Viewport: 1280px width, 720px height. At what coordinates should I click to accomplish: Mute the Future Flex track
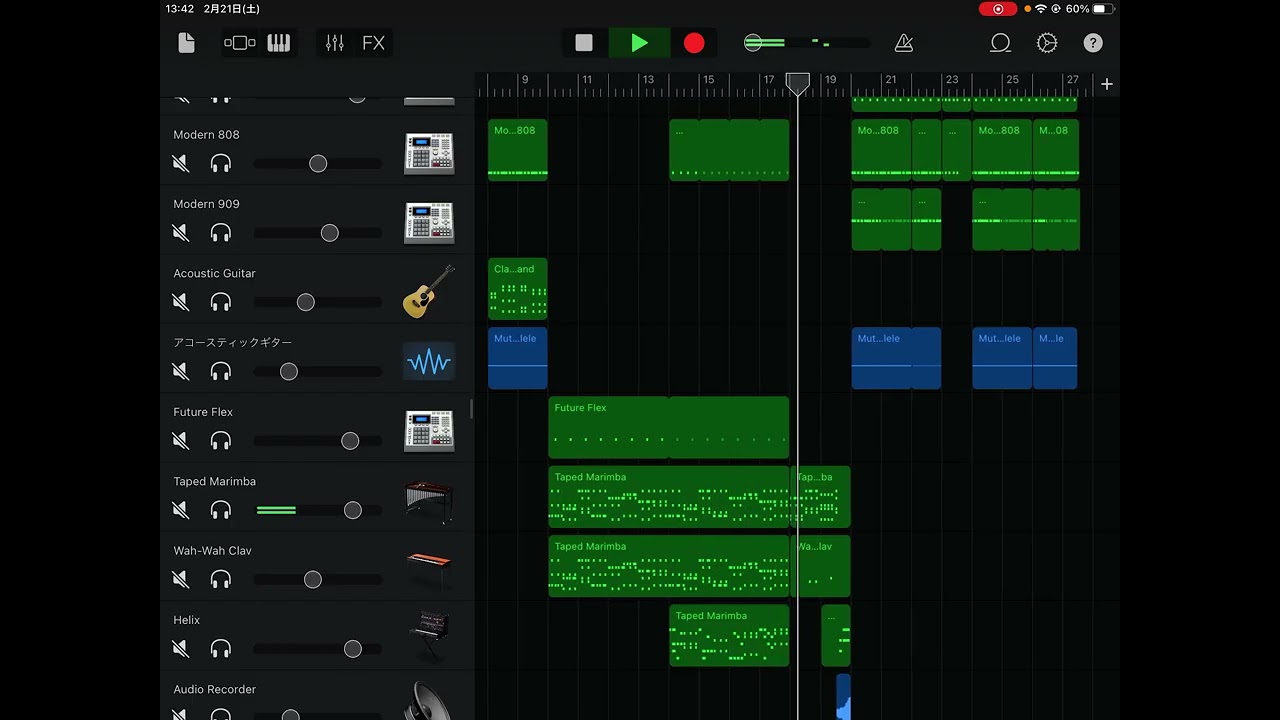pos(181,440)
